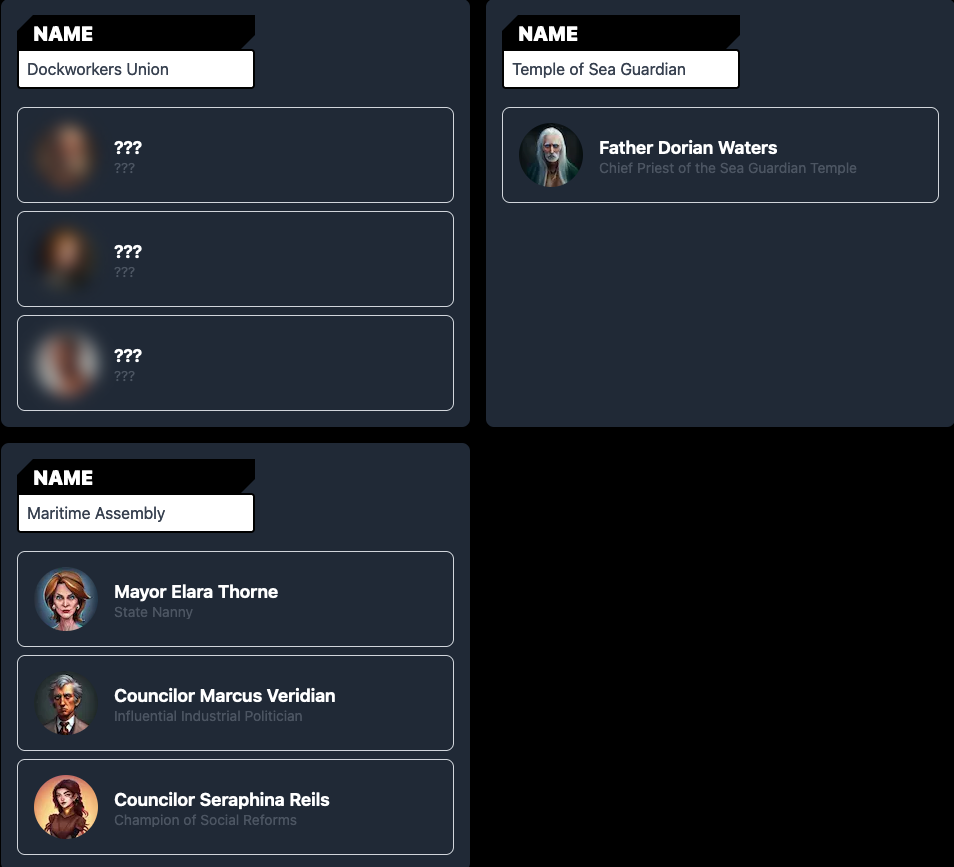The height and width of the screenshot is (867, 954).
Task: Focus the Temple of Sea Guardian name field
Action: (x=621, y=69)
